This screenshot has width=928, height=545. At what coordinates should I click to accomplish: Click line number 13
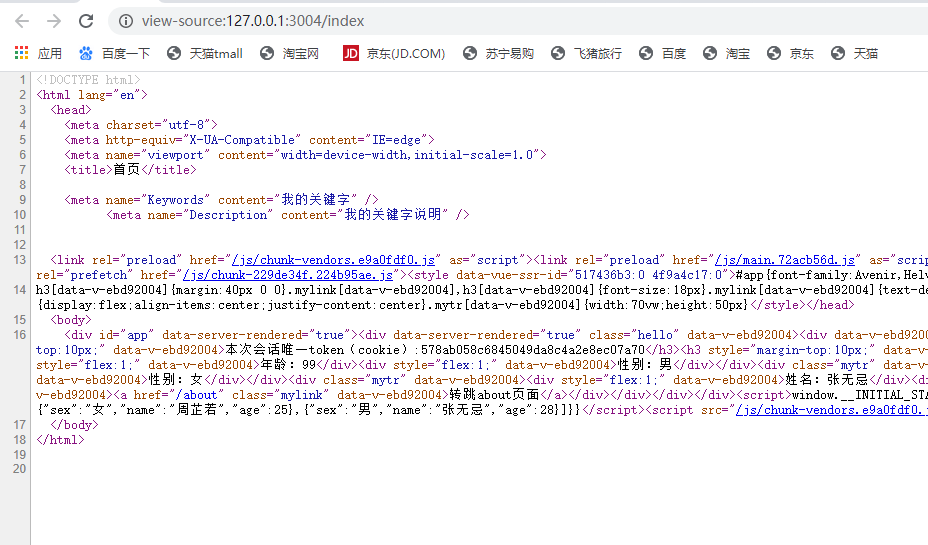[20, 260]
